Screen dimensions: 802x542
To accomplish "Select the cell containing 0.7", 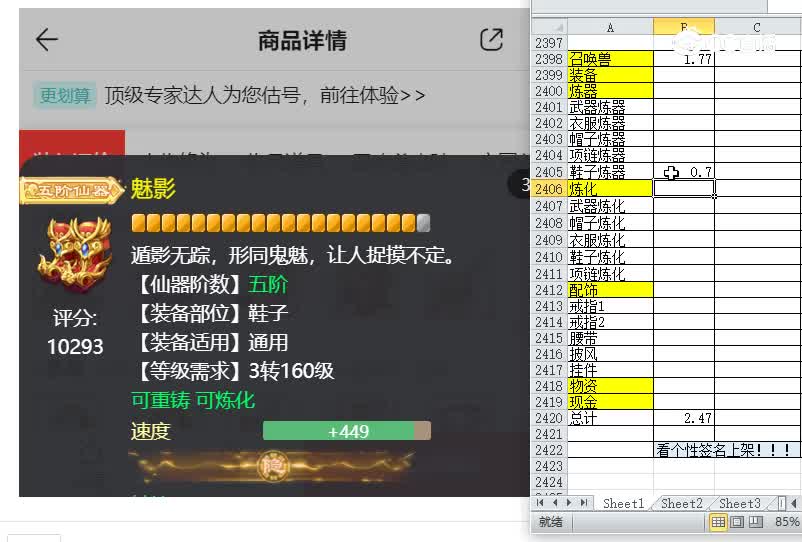I will pyautogui.click(x=684, y=171).
